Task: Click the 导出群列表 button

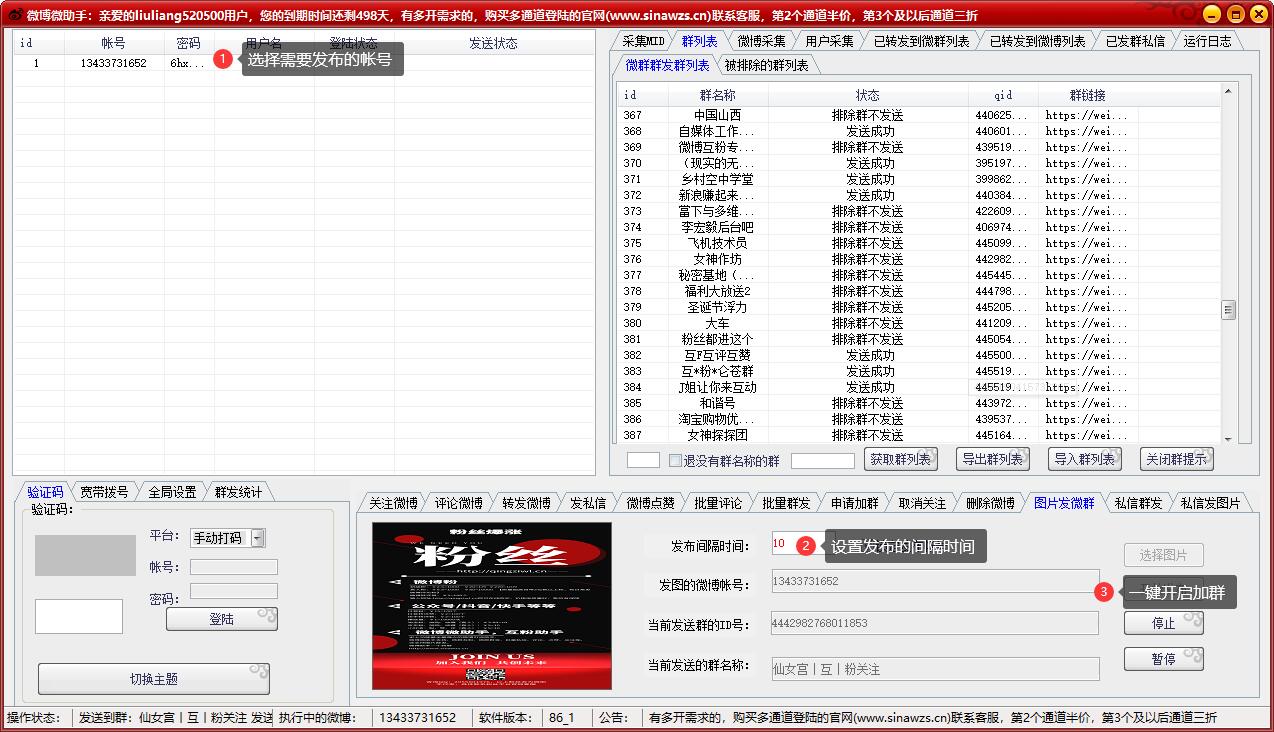Action: (992, 459)
